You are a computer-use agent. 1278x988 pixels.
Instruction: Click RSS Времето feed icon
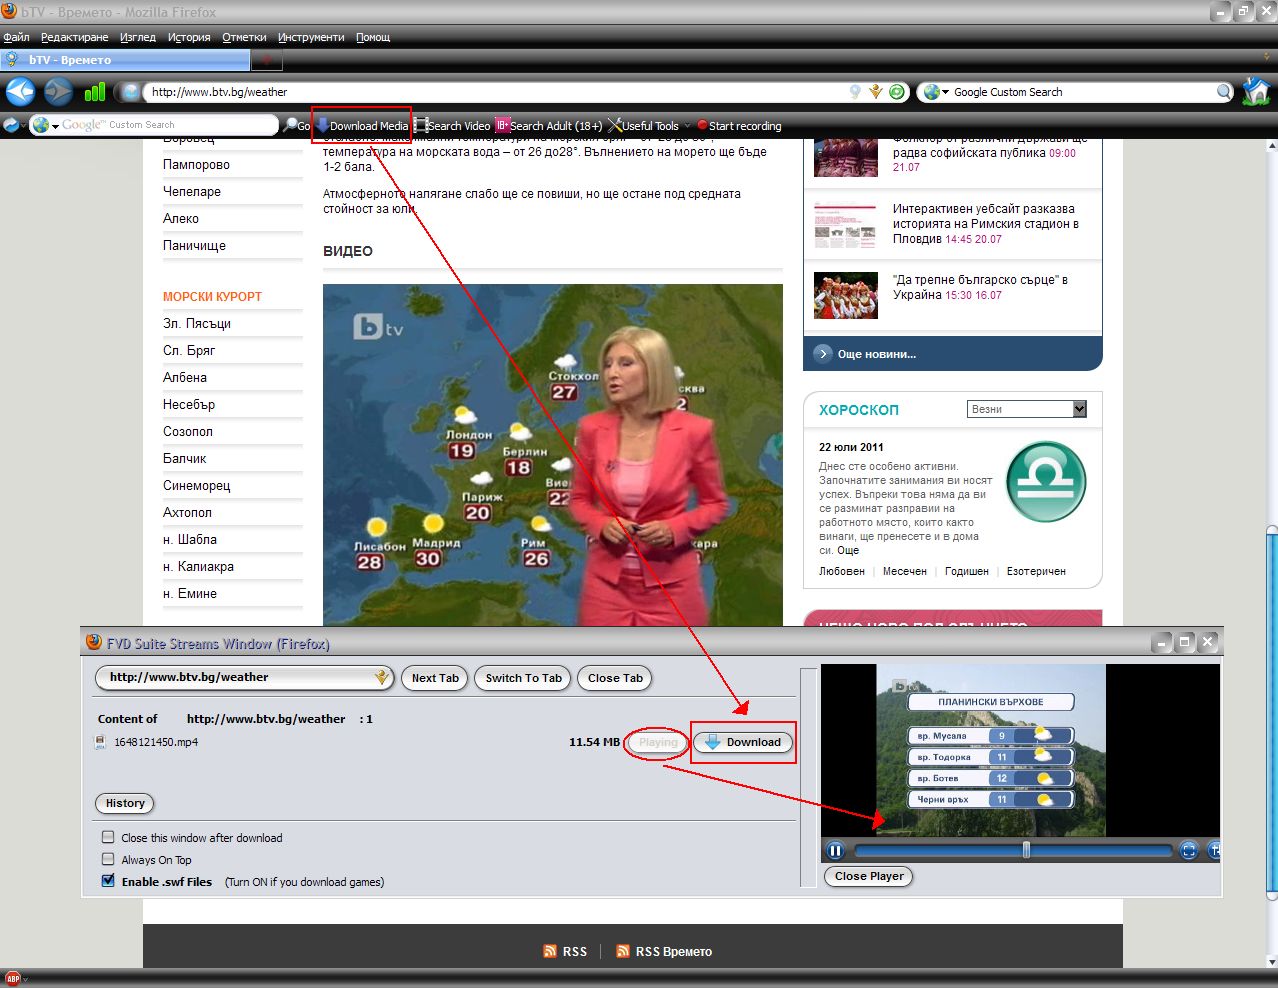point(623,951)
